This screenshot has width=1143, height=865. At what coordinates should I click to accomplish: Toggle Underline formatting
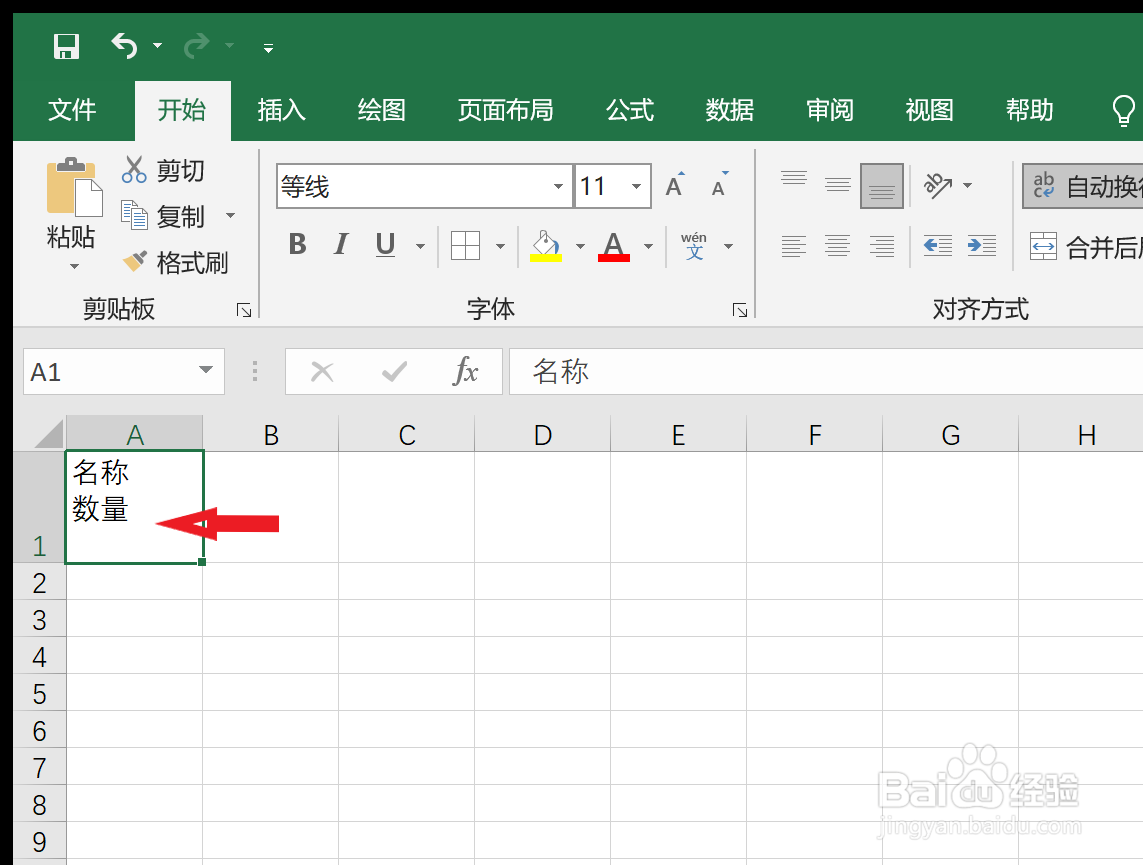[385, 244]
